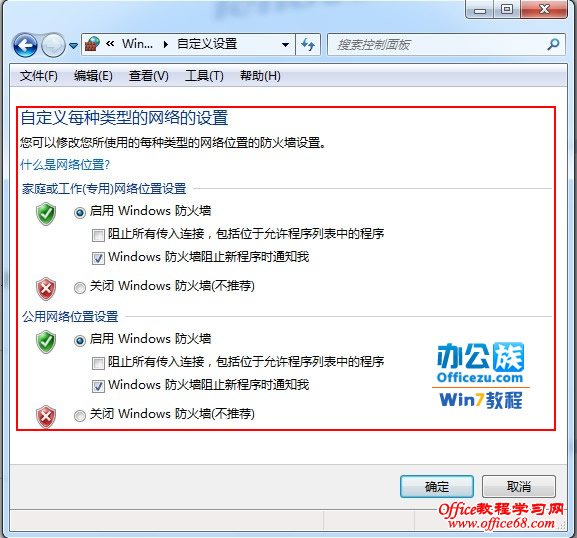
Task: Click green shield under home network settings
Action: coord(46,213)
